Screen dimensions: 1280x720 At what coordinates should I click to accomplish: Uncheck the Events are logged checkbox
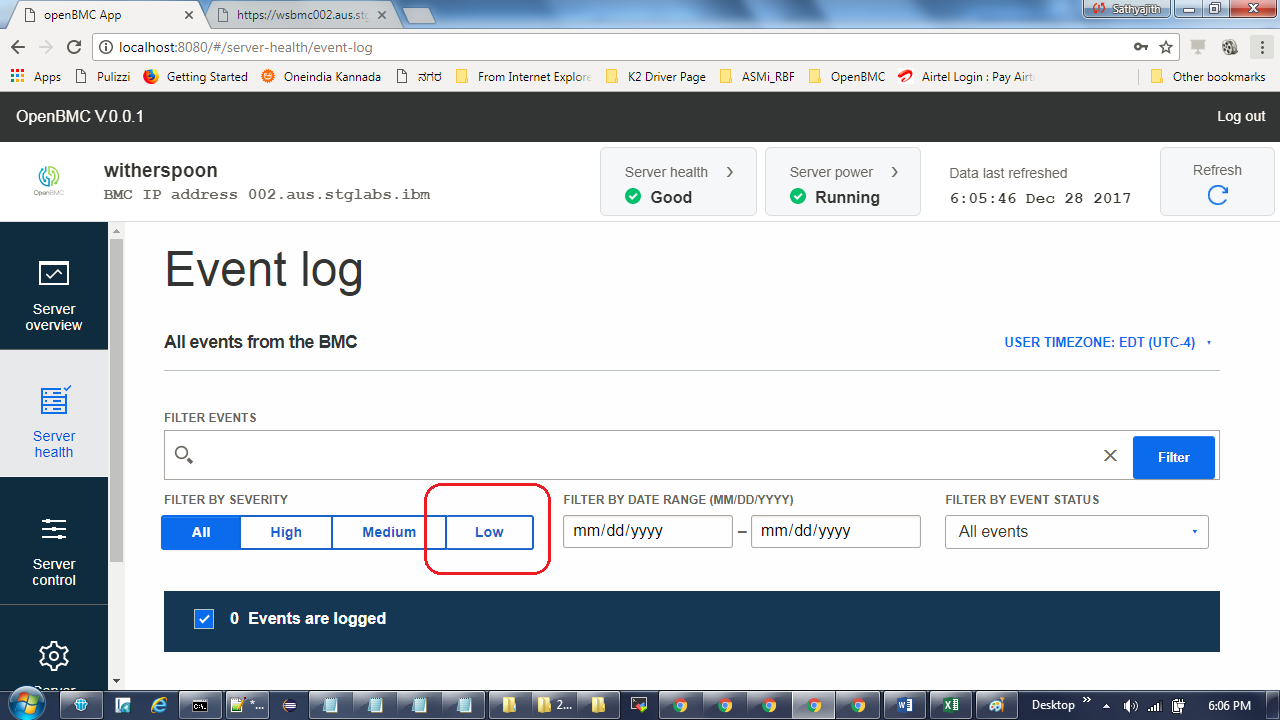[x=204, y=619]
